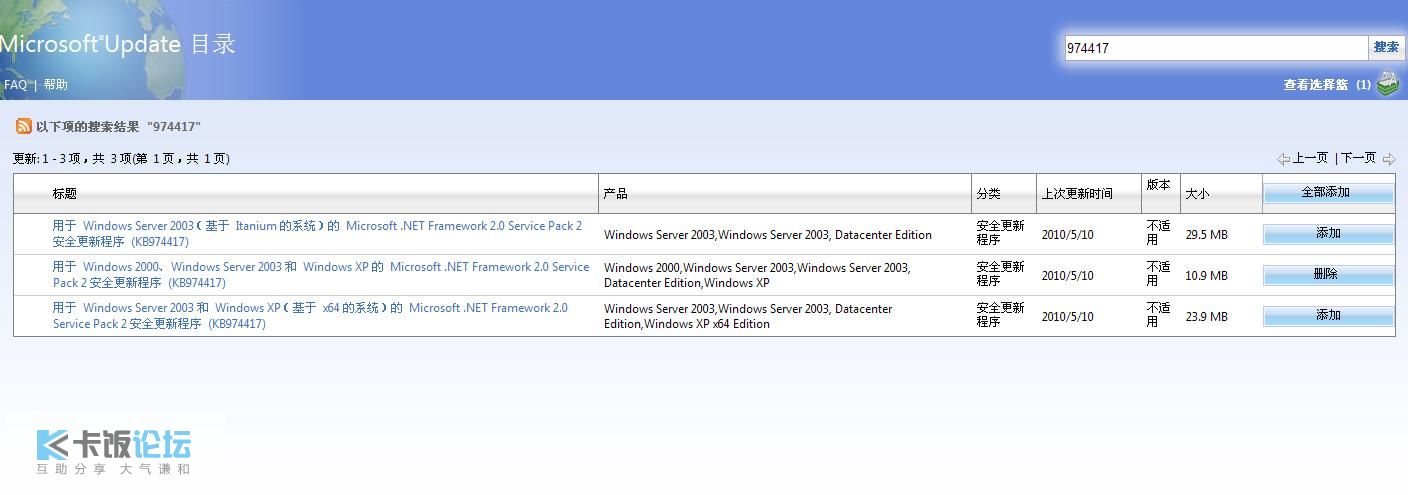Screen dimensions: 1408x495
Task: Open the 帮助 help link
Action: 56,85
